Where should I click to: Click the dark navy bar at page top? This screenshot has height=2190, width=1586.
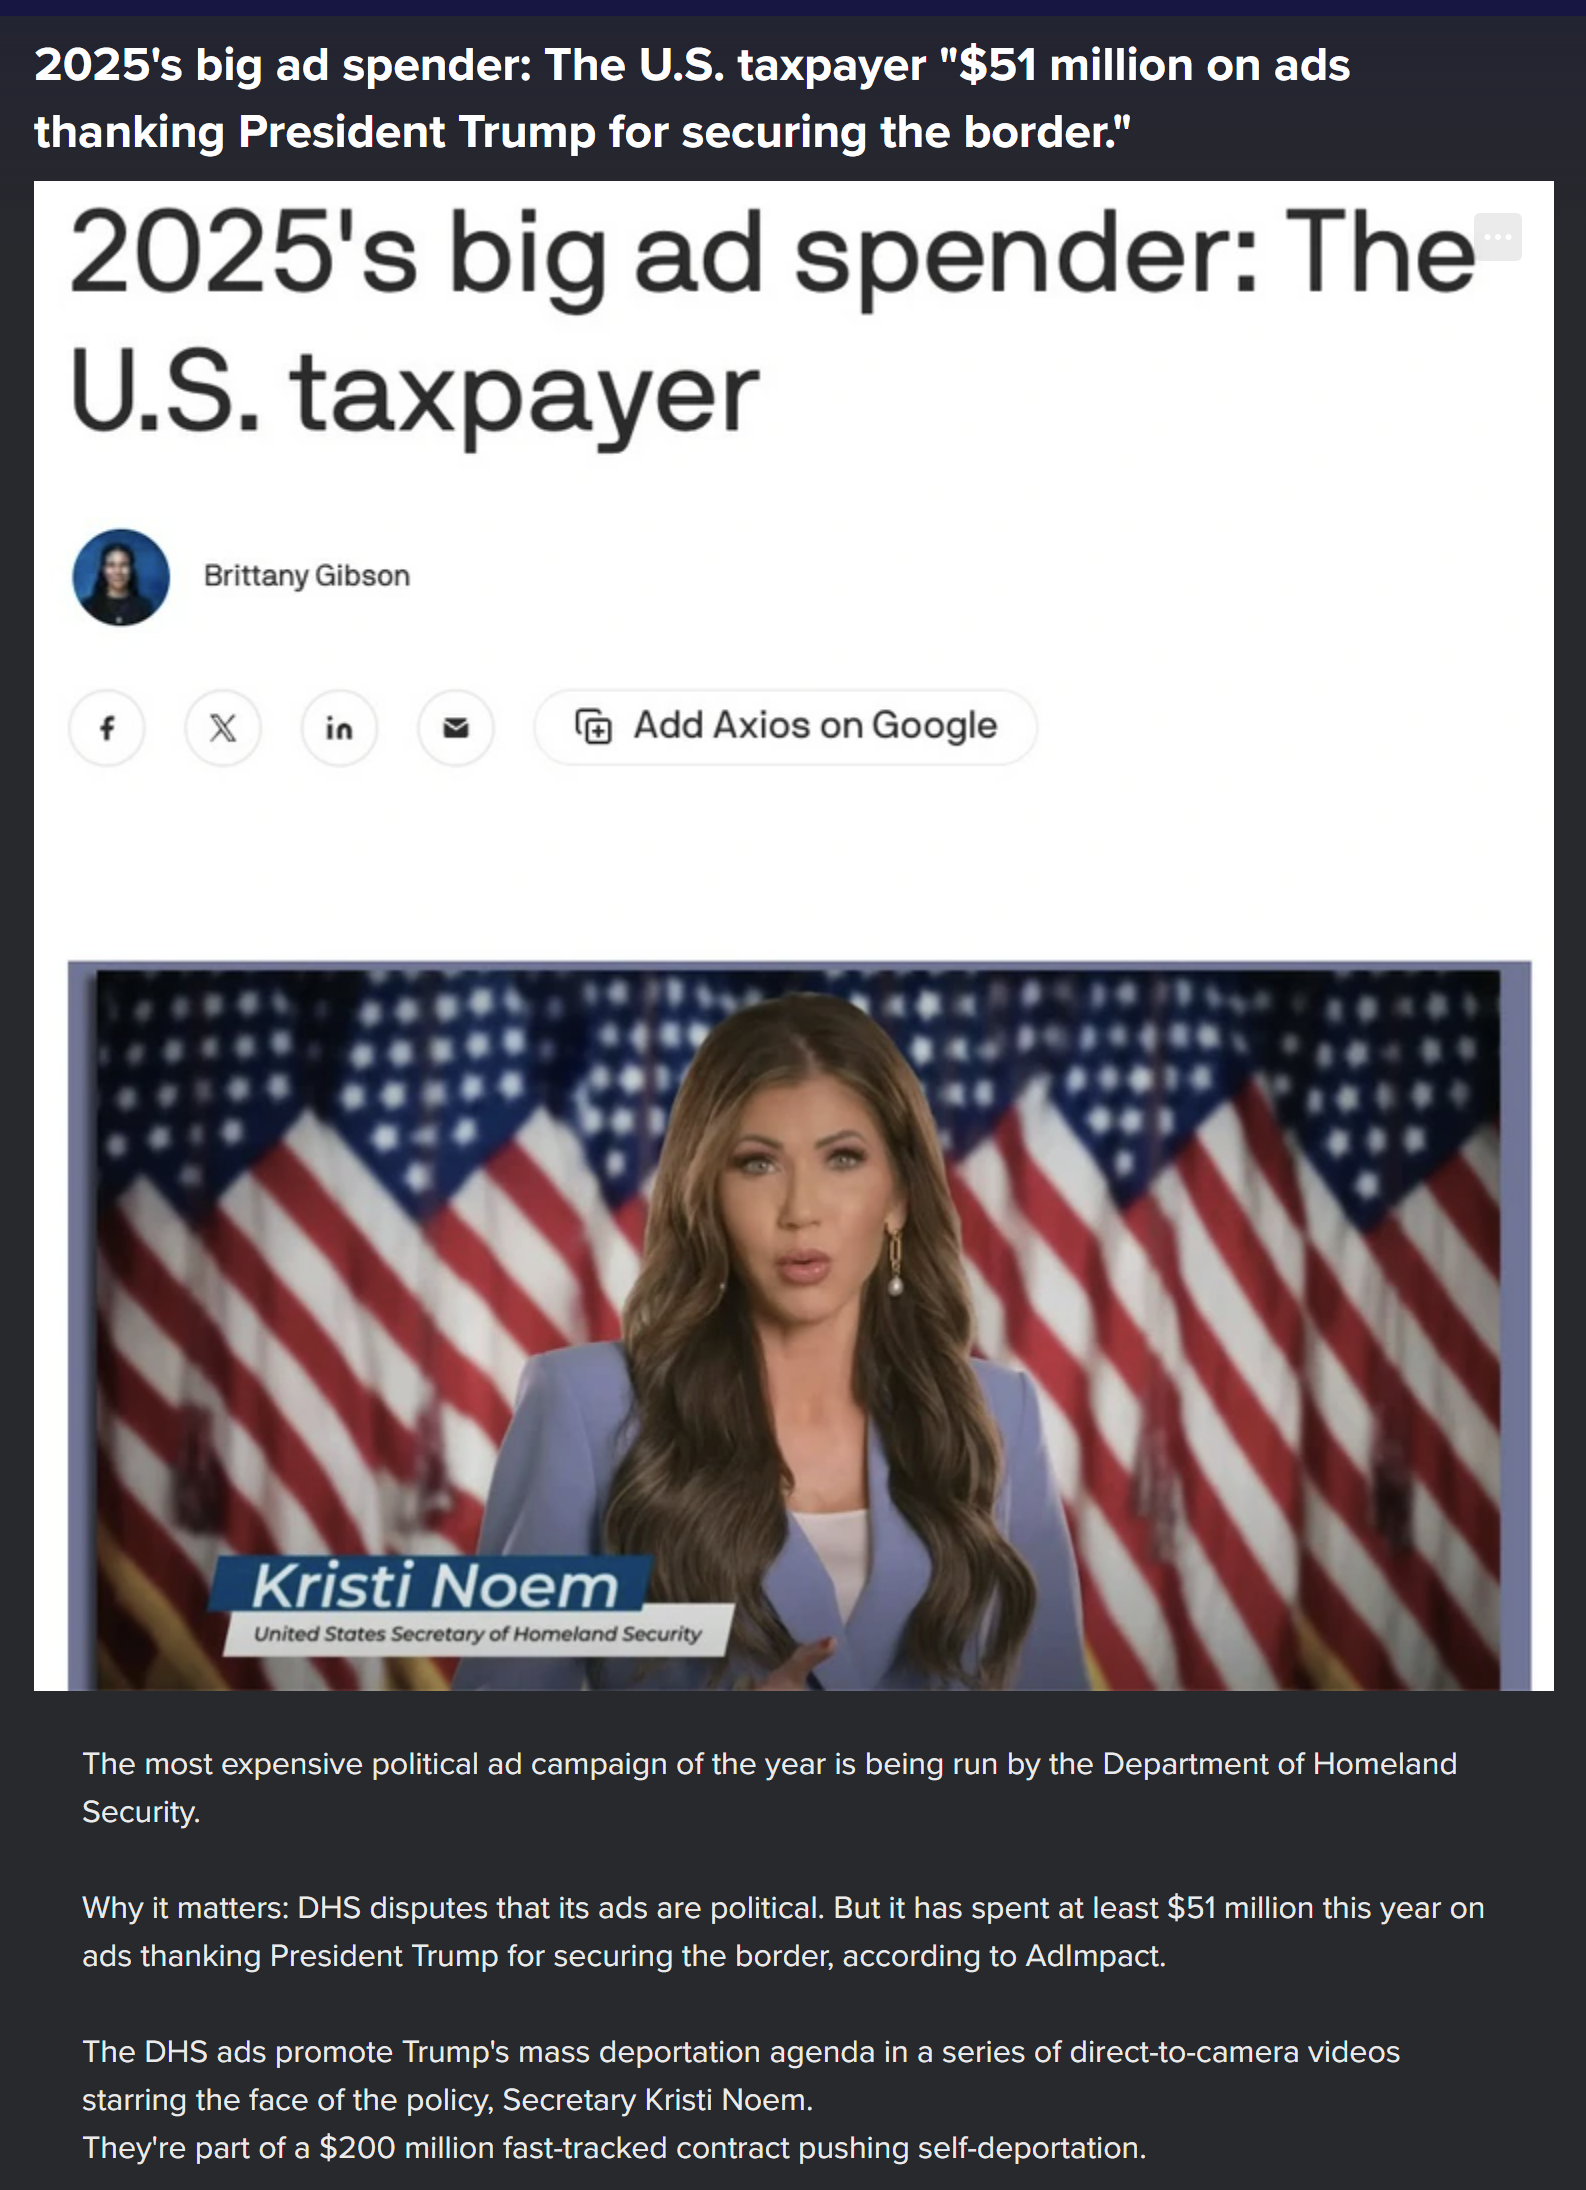tap(793, 7)
